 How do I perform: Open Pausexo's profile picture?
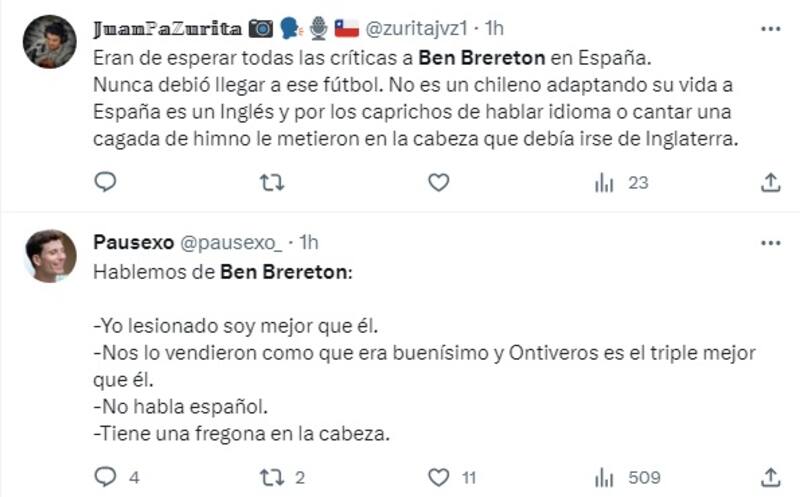(x=50, y=257)
